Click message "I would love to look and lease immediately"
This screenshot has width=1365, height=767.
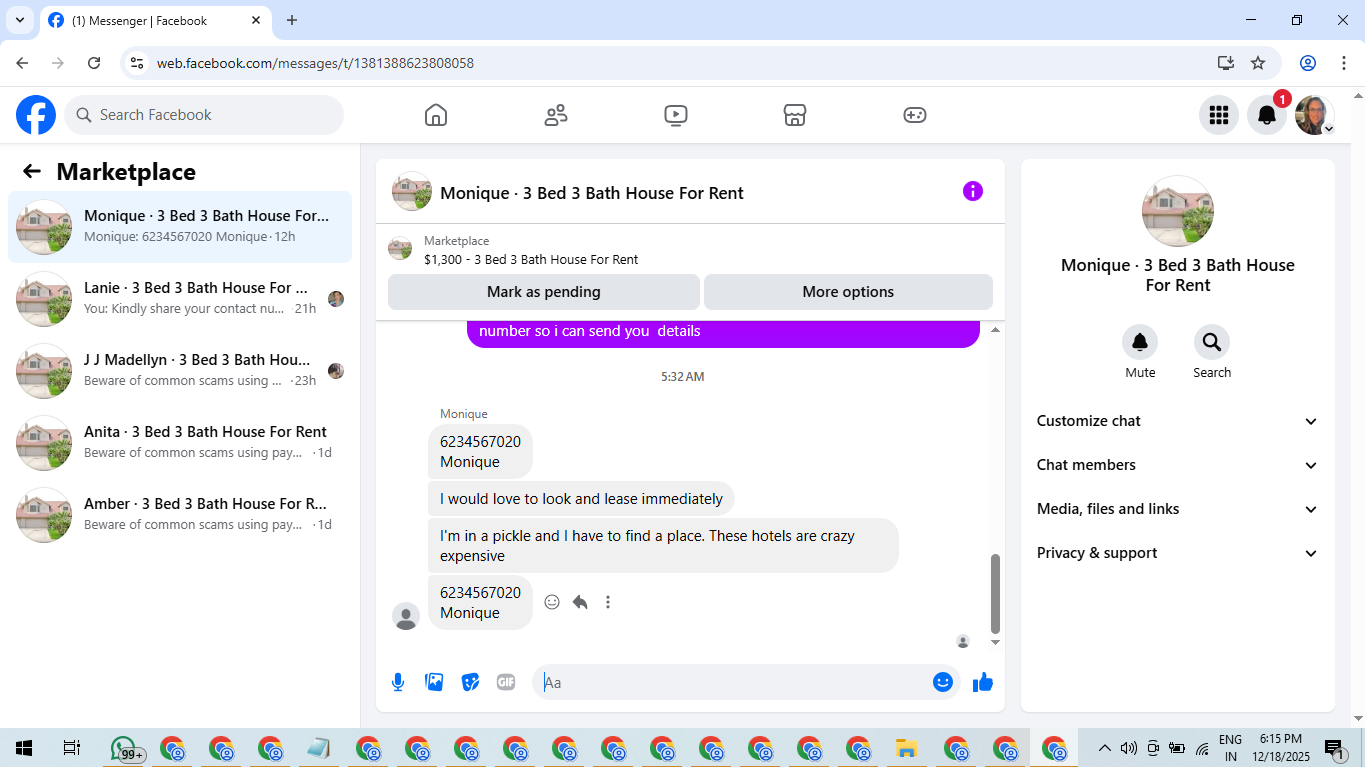coord(581,499)
